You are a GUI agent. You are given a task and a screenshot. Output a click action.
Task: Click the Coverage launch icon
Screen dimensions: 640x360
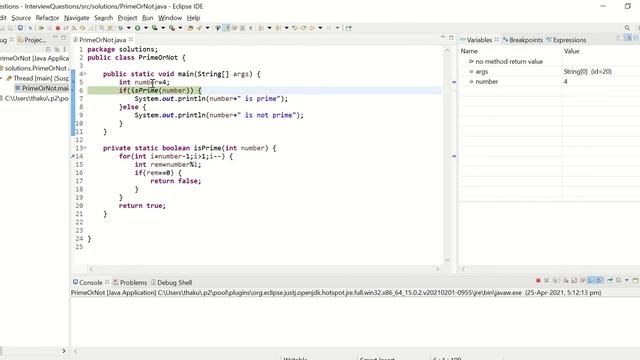tap(155, 28)
